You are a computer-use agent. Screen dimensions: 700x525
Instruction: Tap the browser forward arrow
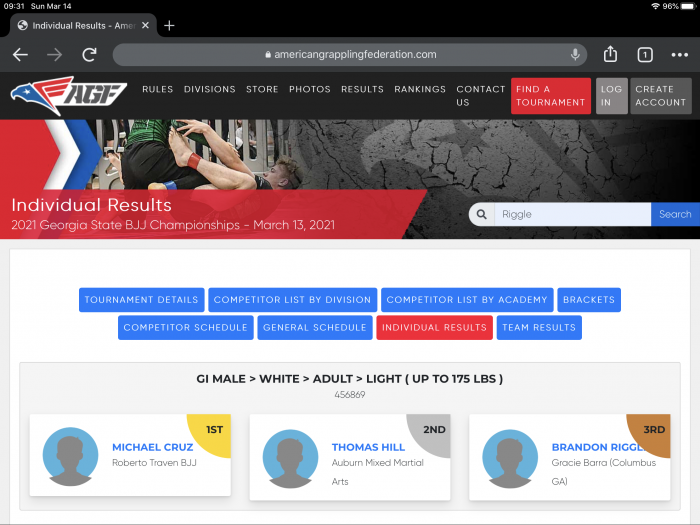point(54,55)
